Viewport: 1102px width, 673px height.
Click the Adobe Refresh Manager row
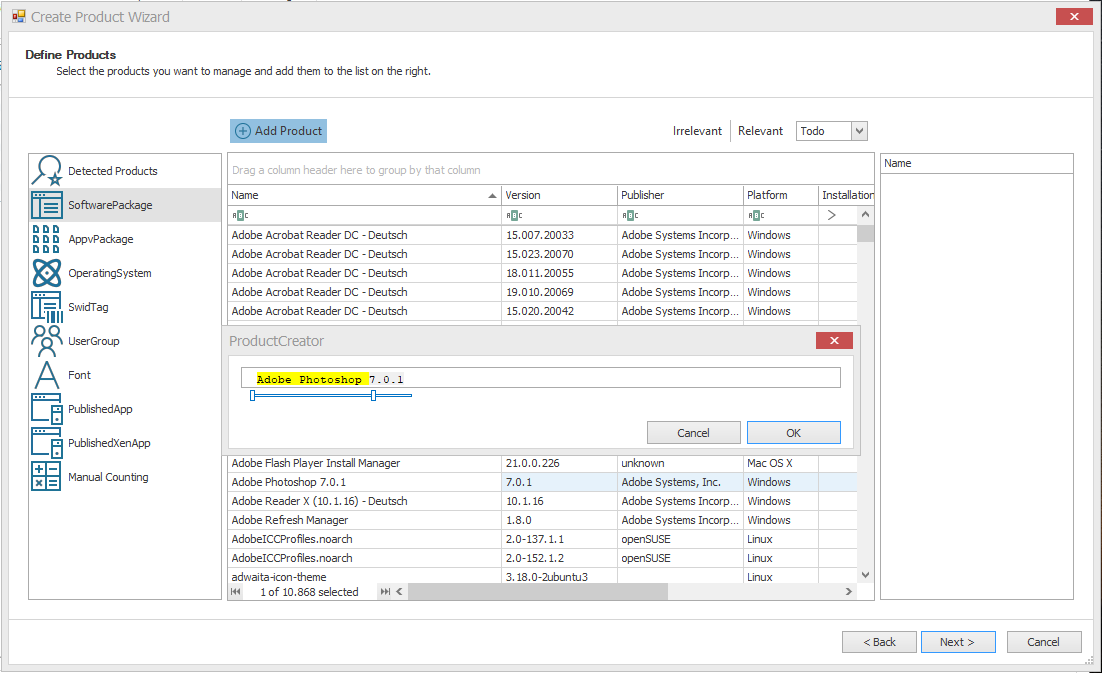pyautogui.click(x=290, y=520)
